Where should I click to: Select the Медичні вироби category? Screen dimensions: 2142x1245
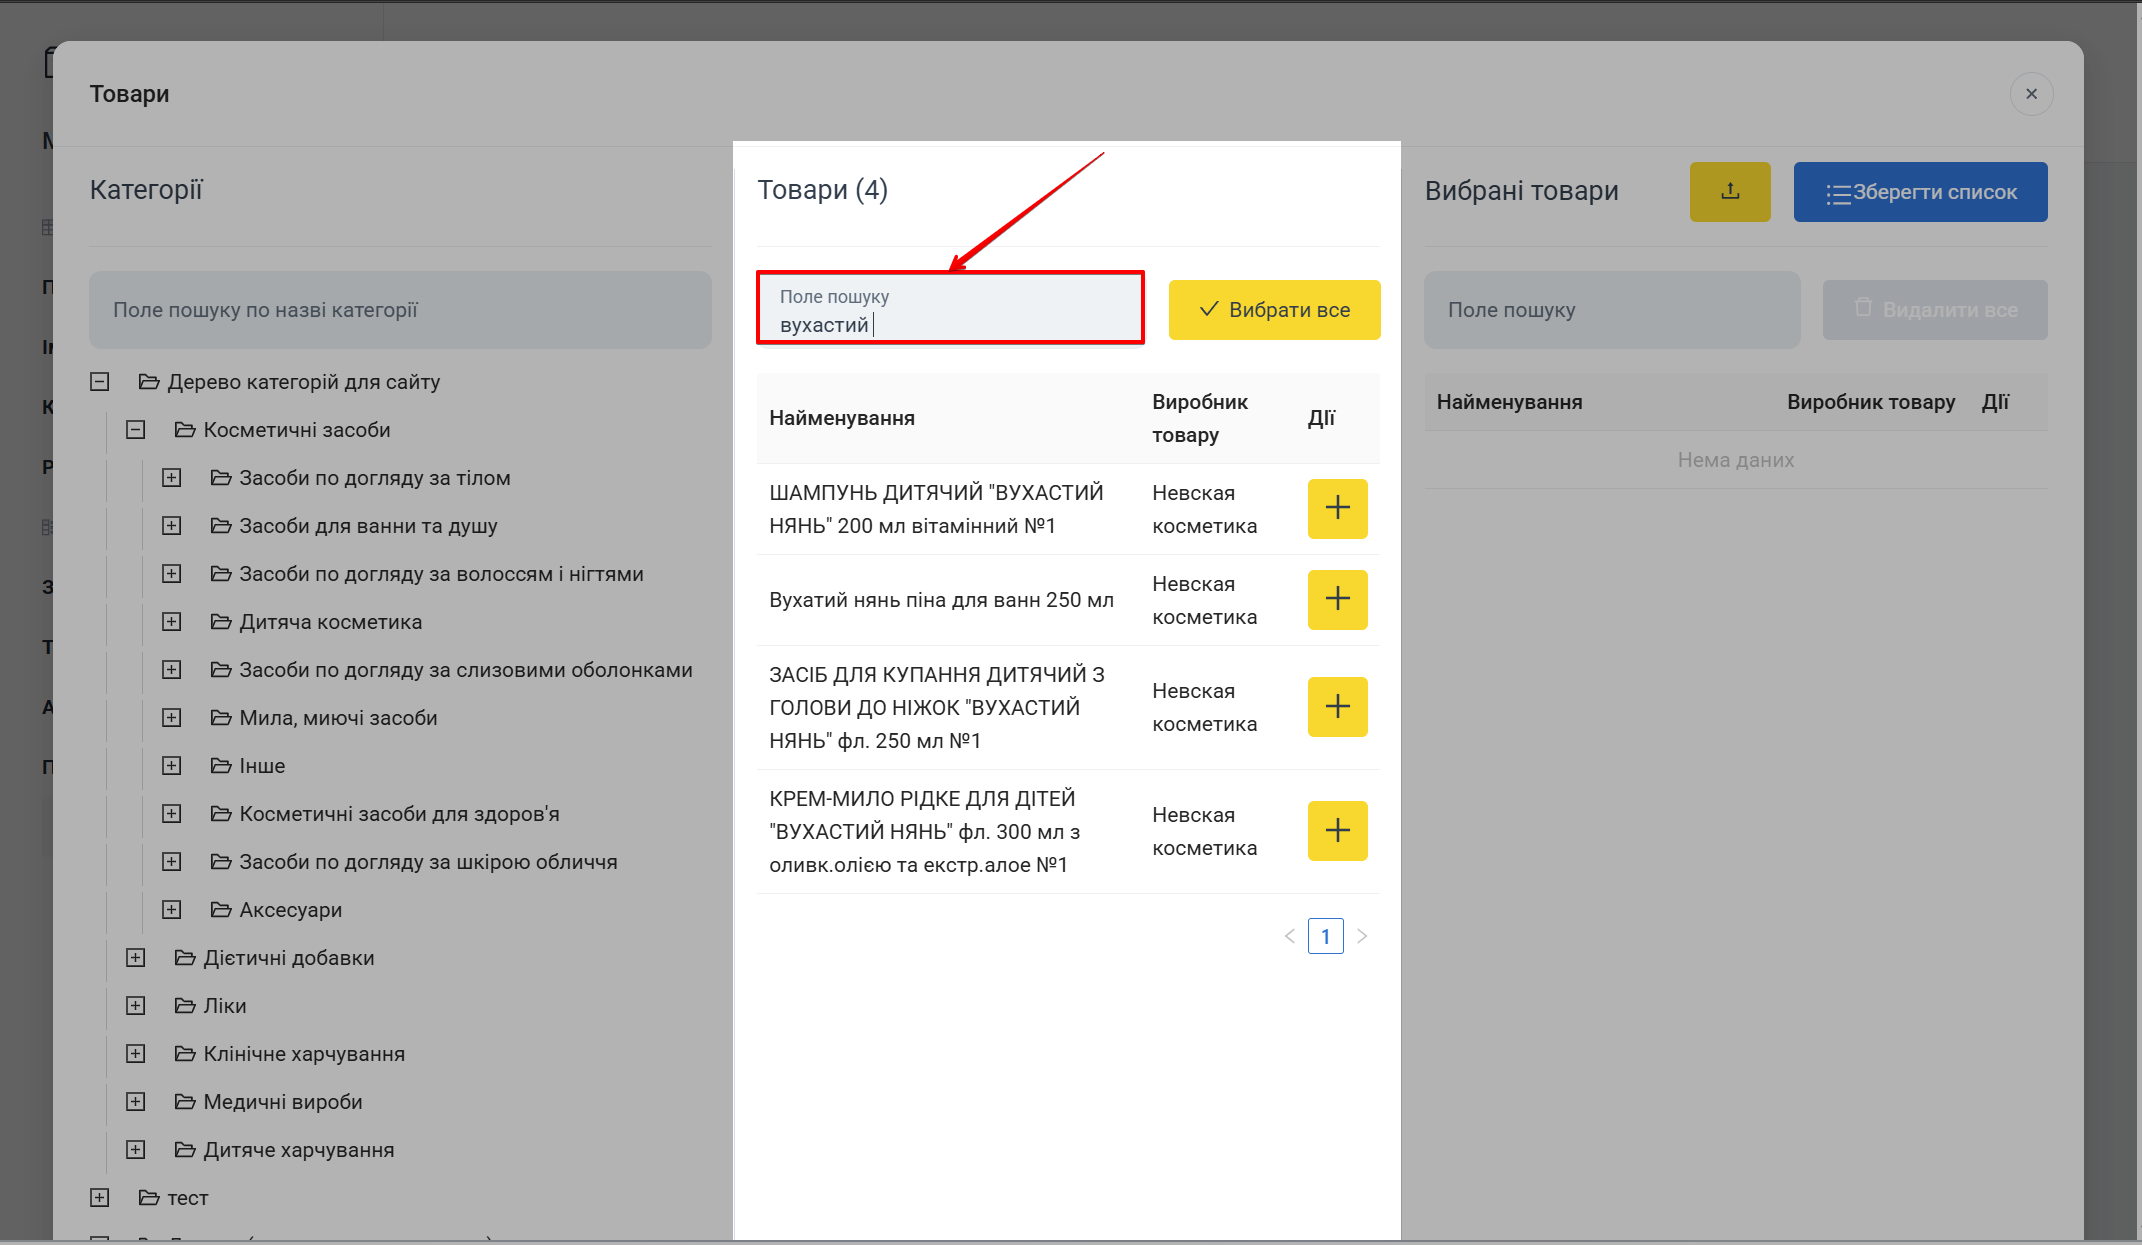282,1102
